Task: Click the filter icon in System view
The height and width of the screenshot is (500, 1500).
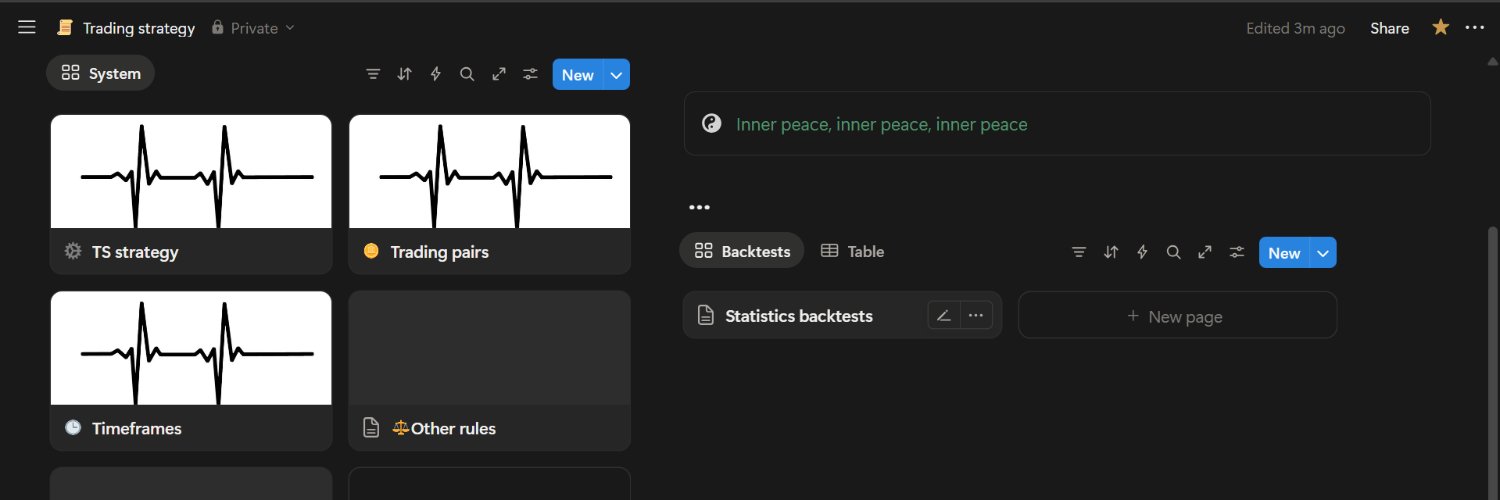Action: click(373, 74)
